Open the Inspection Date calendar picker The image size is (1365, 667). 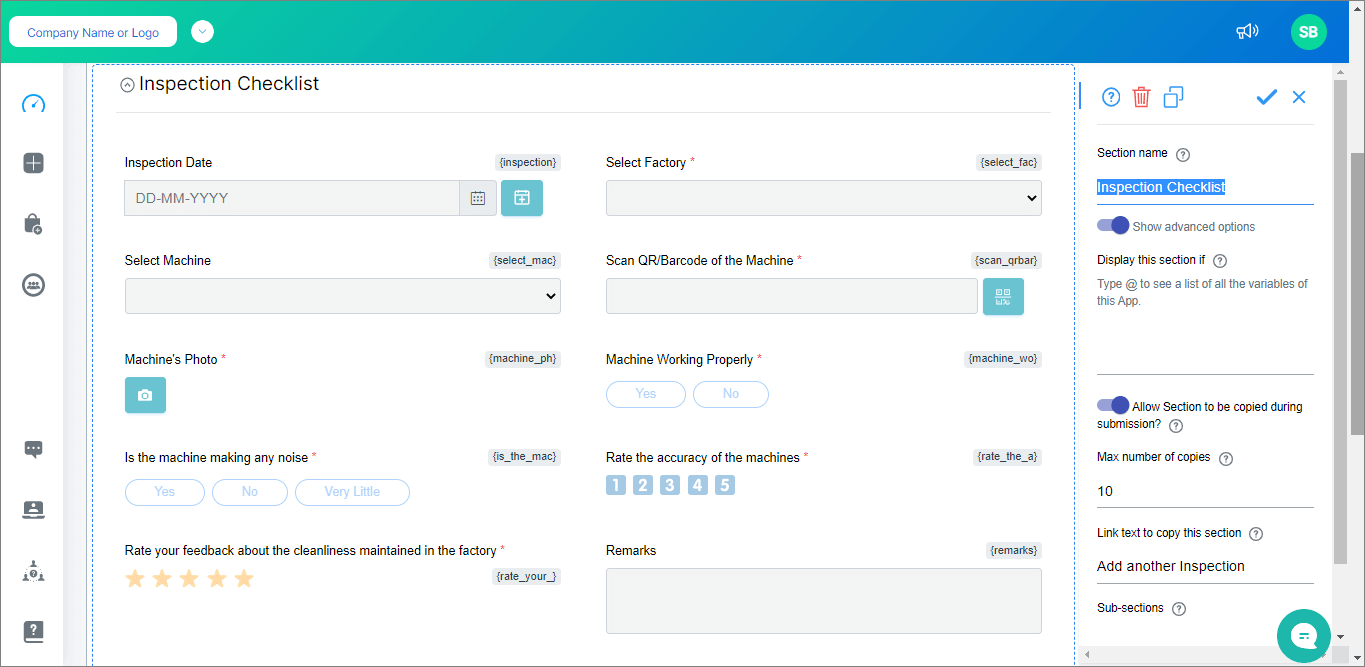pyautogui.click(x=478, y=197)
